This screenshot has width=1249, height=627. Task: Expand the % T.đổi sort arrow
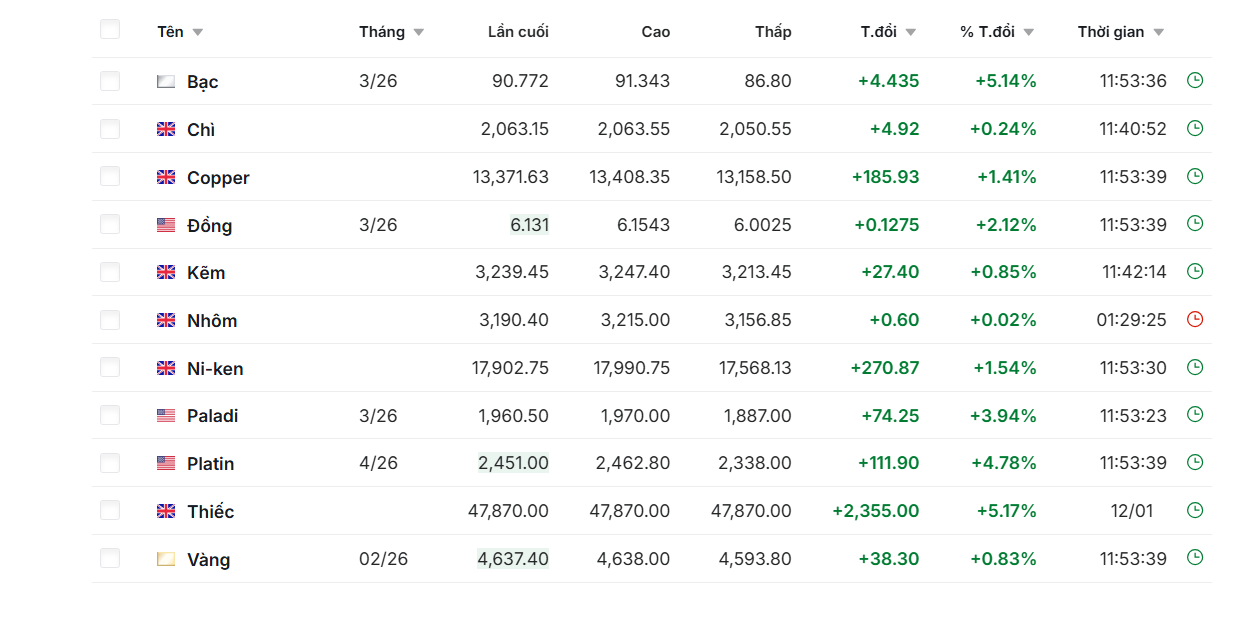pyautogui.click(x=1029, y=32)
